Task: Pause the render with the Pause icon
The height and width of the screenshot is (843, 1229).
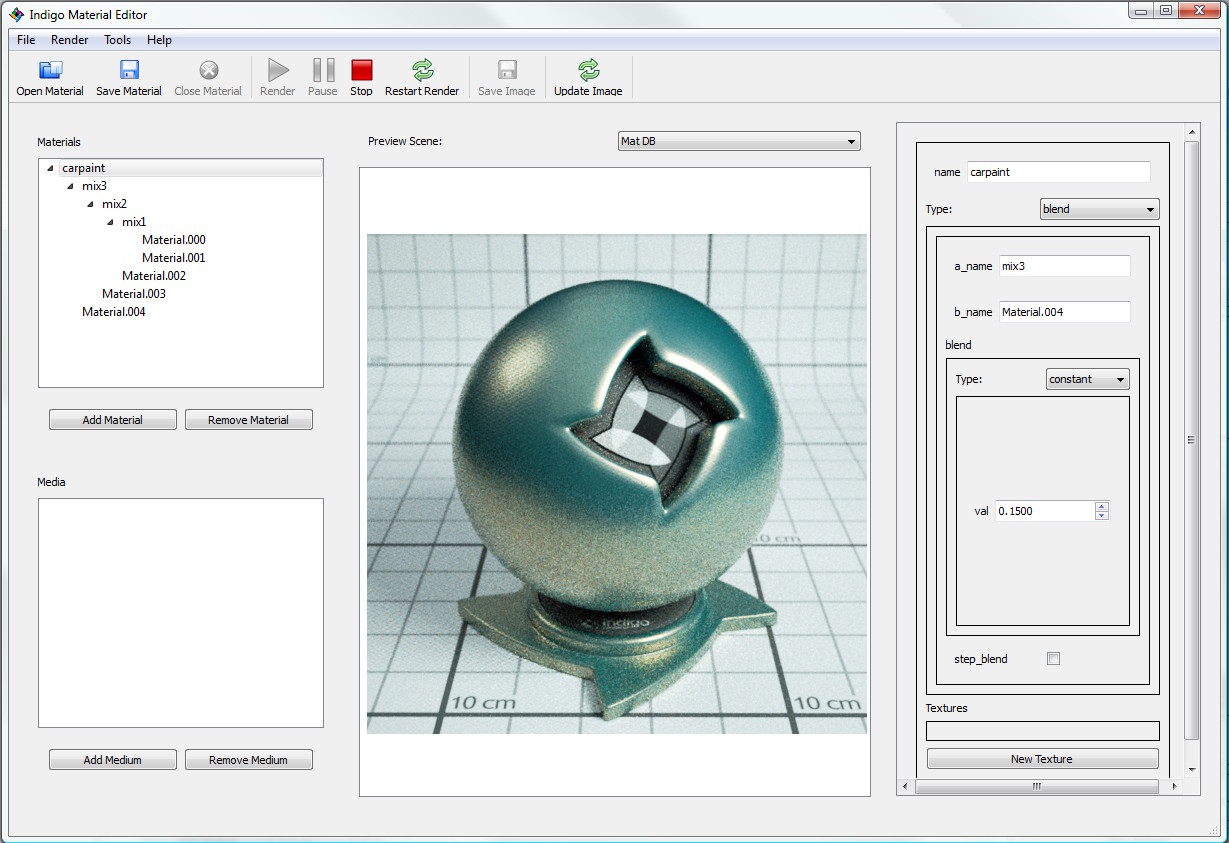Action: (x=323, y=70)
